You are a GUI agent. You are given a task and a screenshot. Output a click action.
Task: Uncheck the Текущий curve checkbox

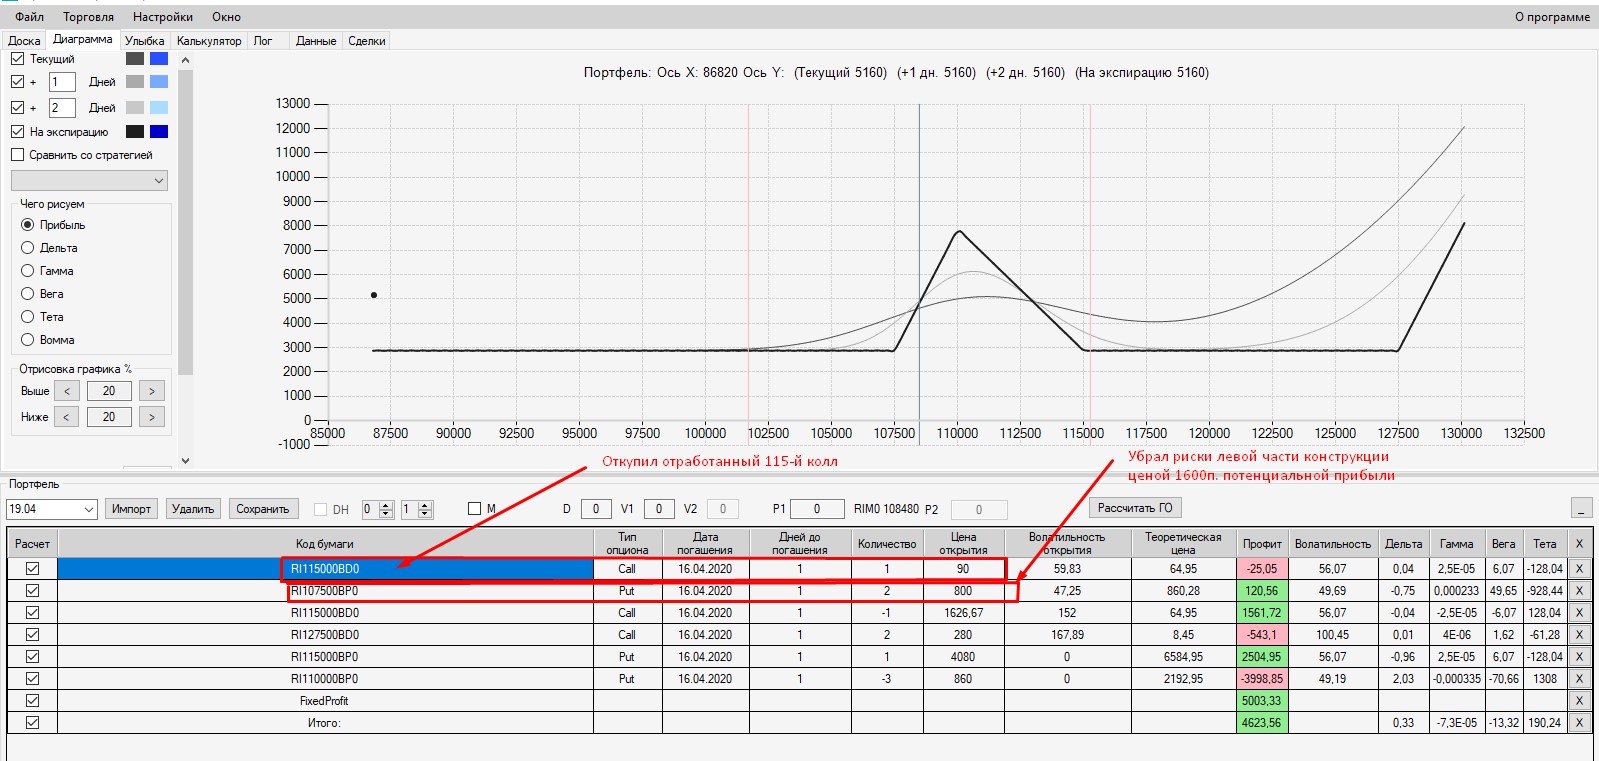(17, 59)
